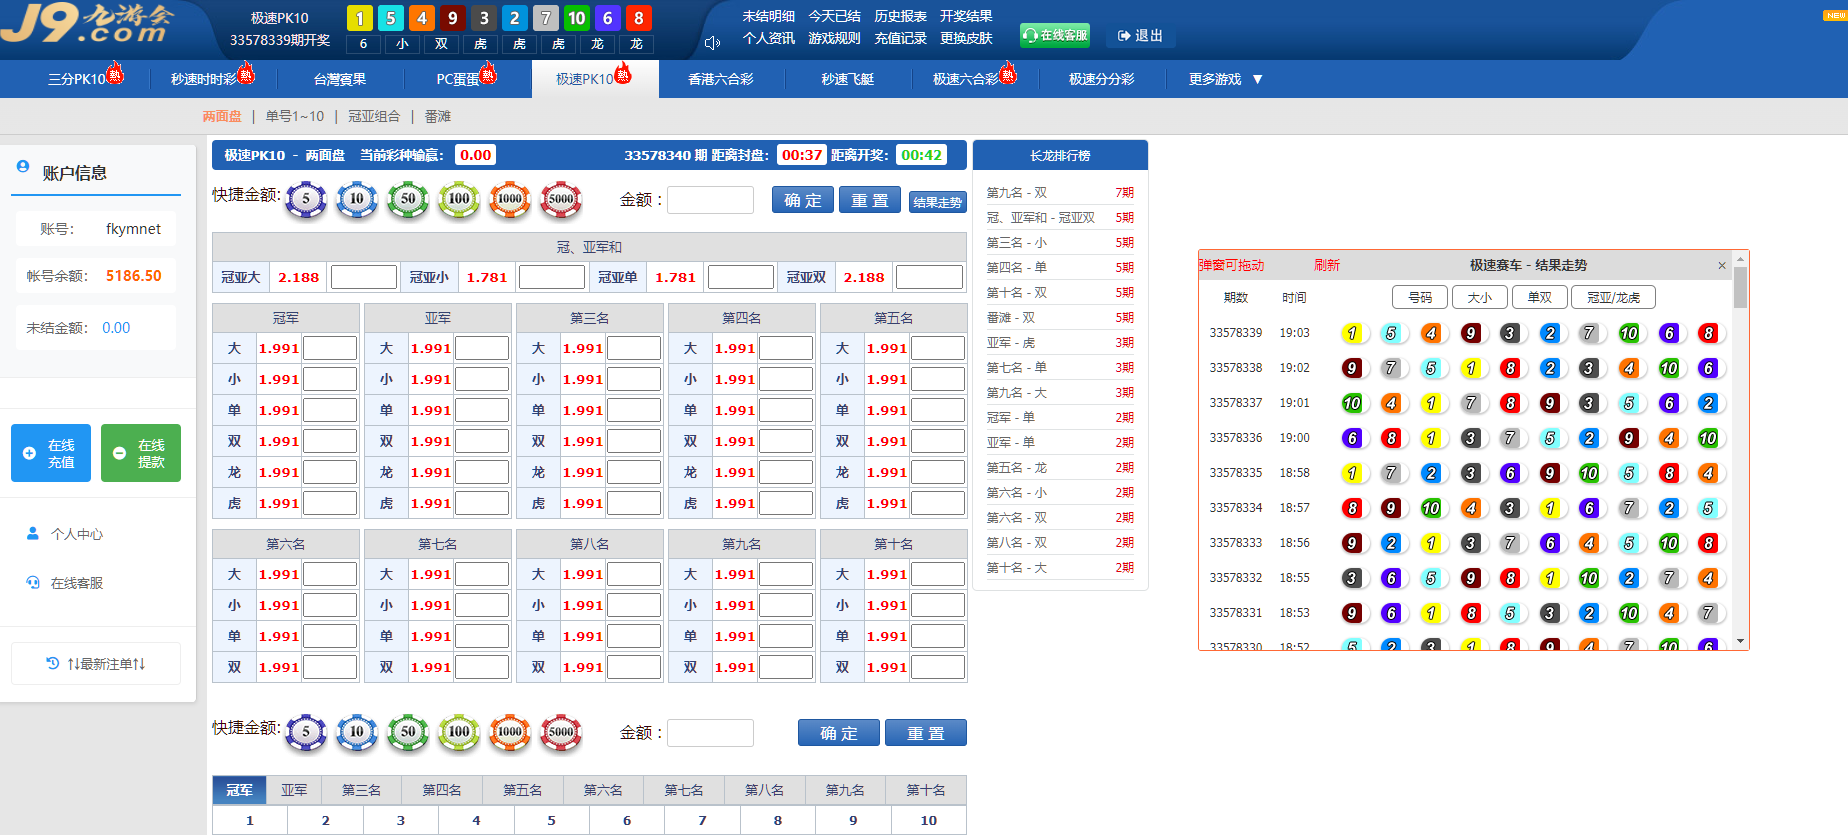The height and width of the screenshot is (835, 1848).
Task: Click the 在线充值 deposit button
Action: [51, 453]
